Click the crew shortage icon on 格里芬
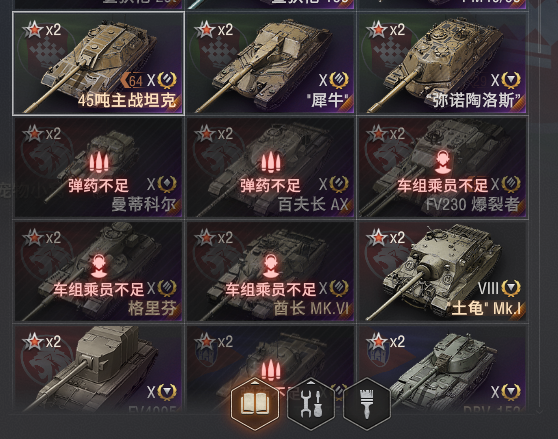Image resolution: width=558 pixels, height=439 pixels. click(x=99, y=266)
